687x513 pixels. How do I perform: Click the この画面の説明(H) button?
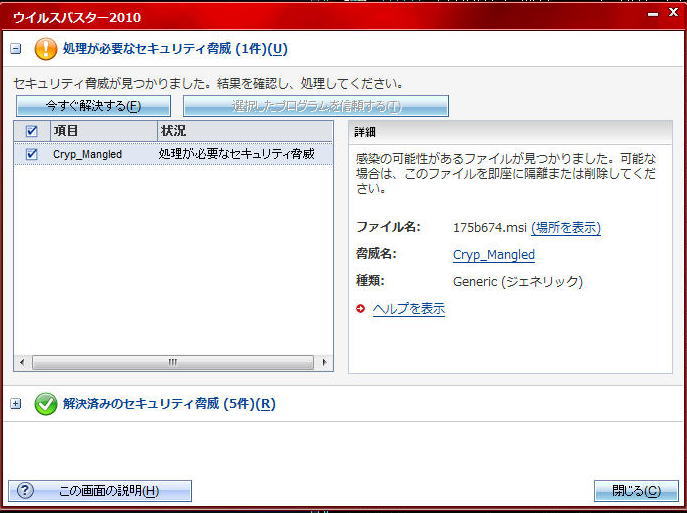point(100,491)
